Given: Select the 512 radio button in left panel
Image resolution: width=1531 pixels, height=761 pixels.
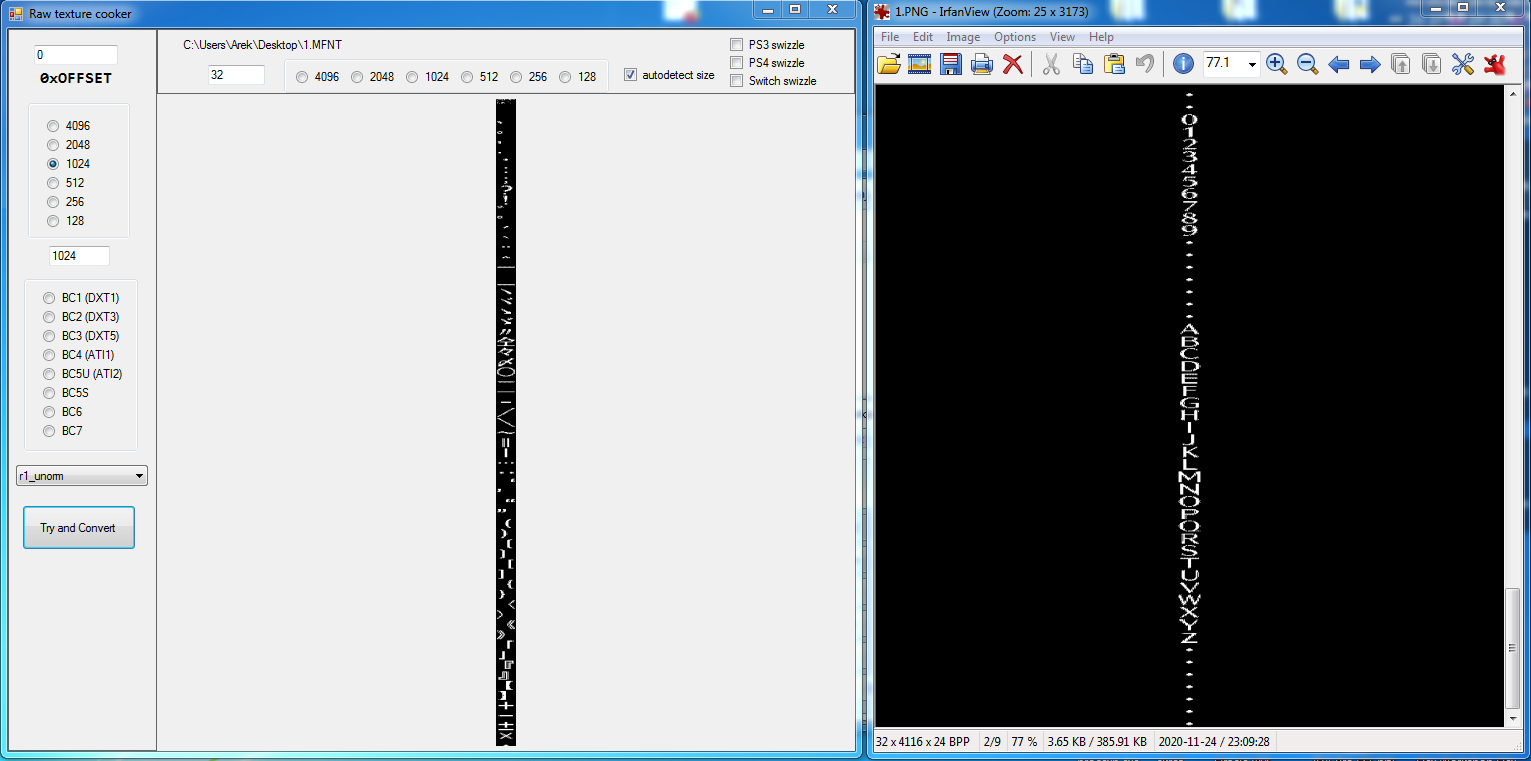Looking at the screenshot, I should click(53, 183).
